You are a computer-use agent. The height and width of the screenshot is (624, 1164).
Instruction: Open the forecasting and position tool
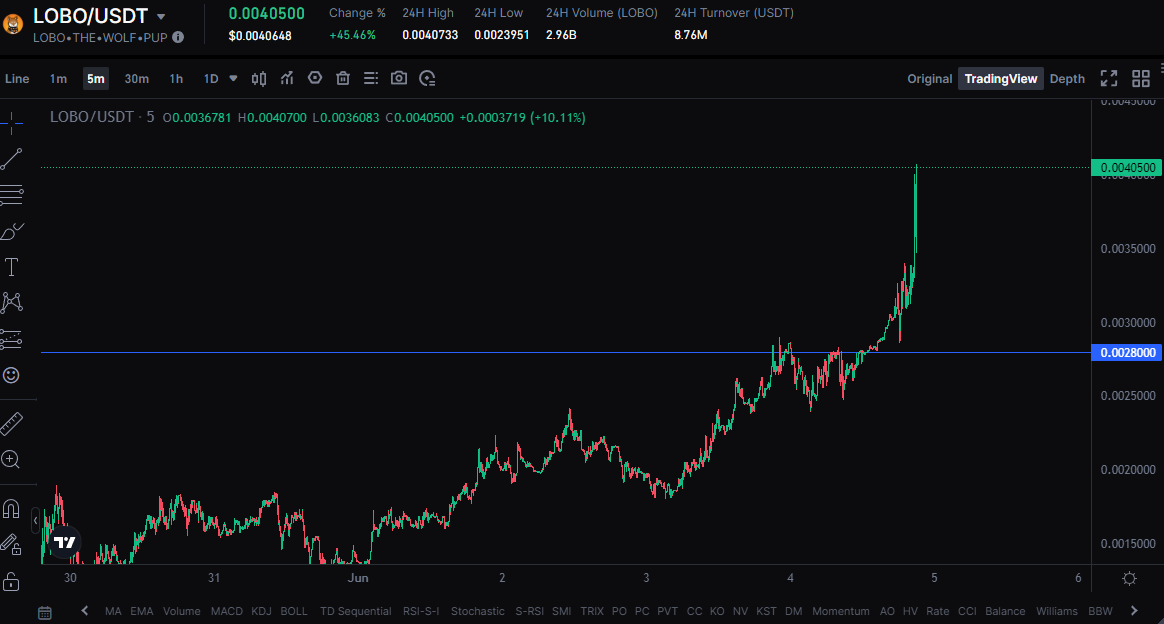coord(11,339)
